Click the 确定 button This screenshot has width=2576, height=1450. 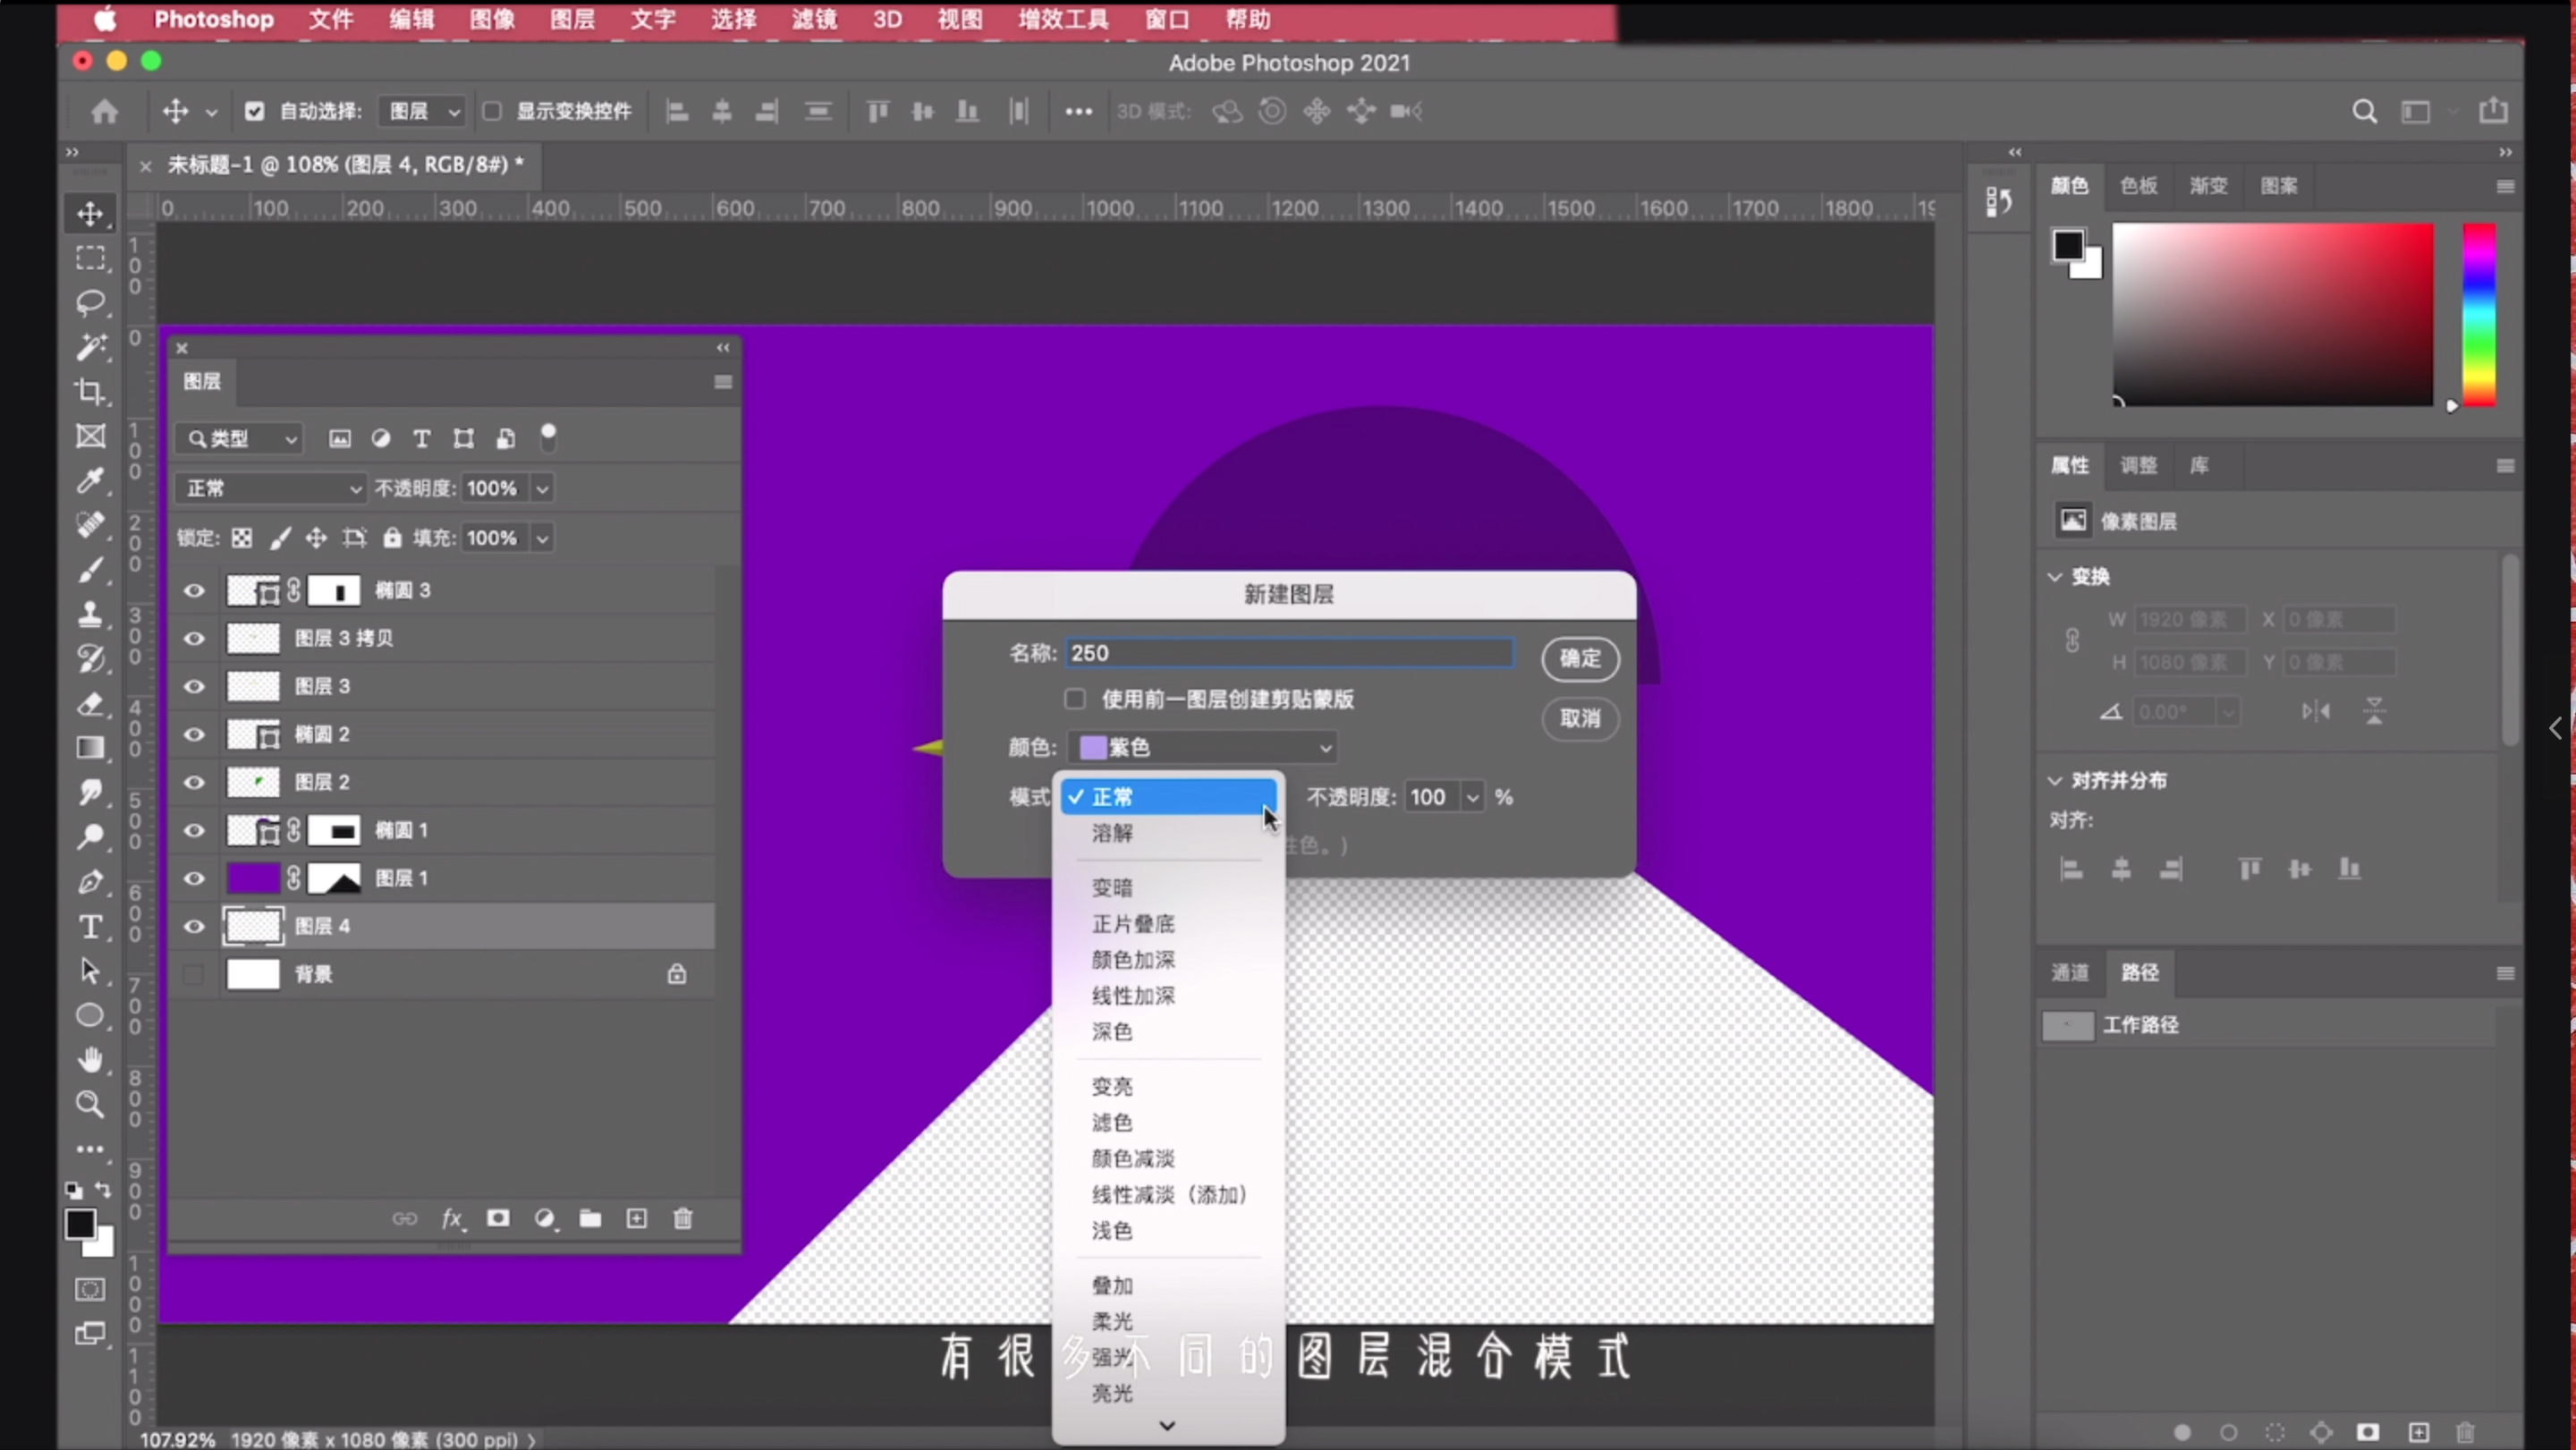(x=1580, y=658)
